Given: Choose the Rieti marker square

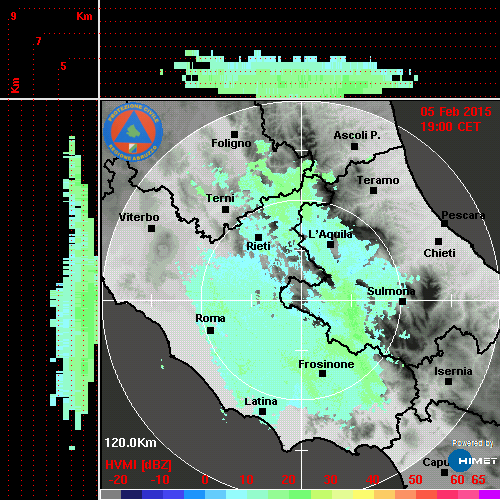Looking at the screenshot, I should tap(258, 237).
